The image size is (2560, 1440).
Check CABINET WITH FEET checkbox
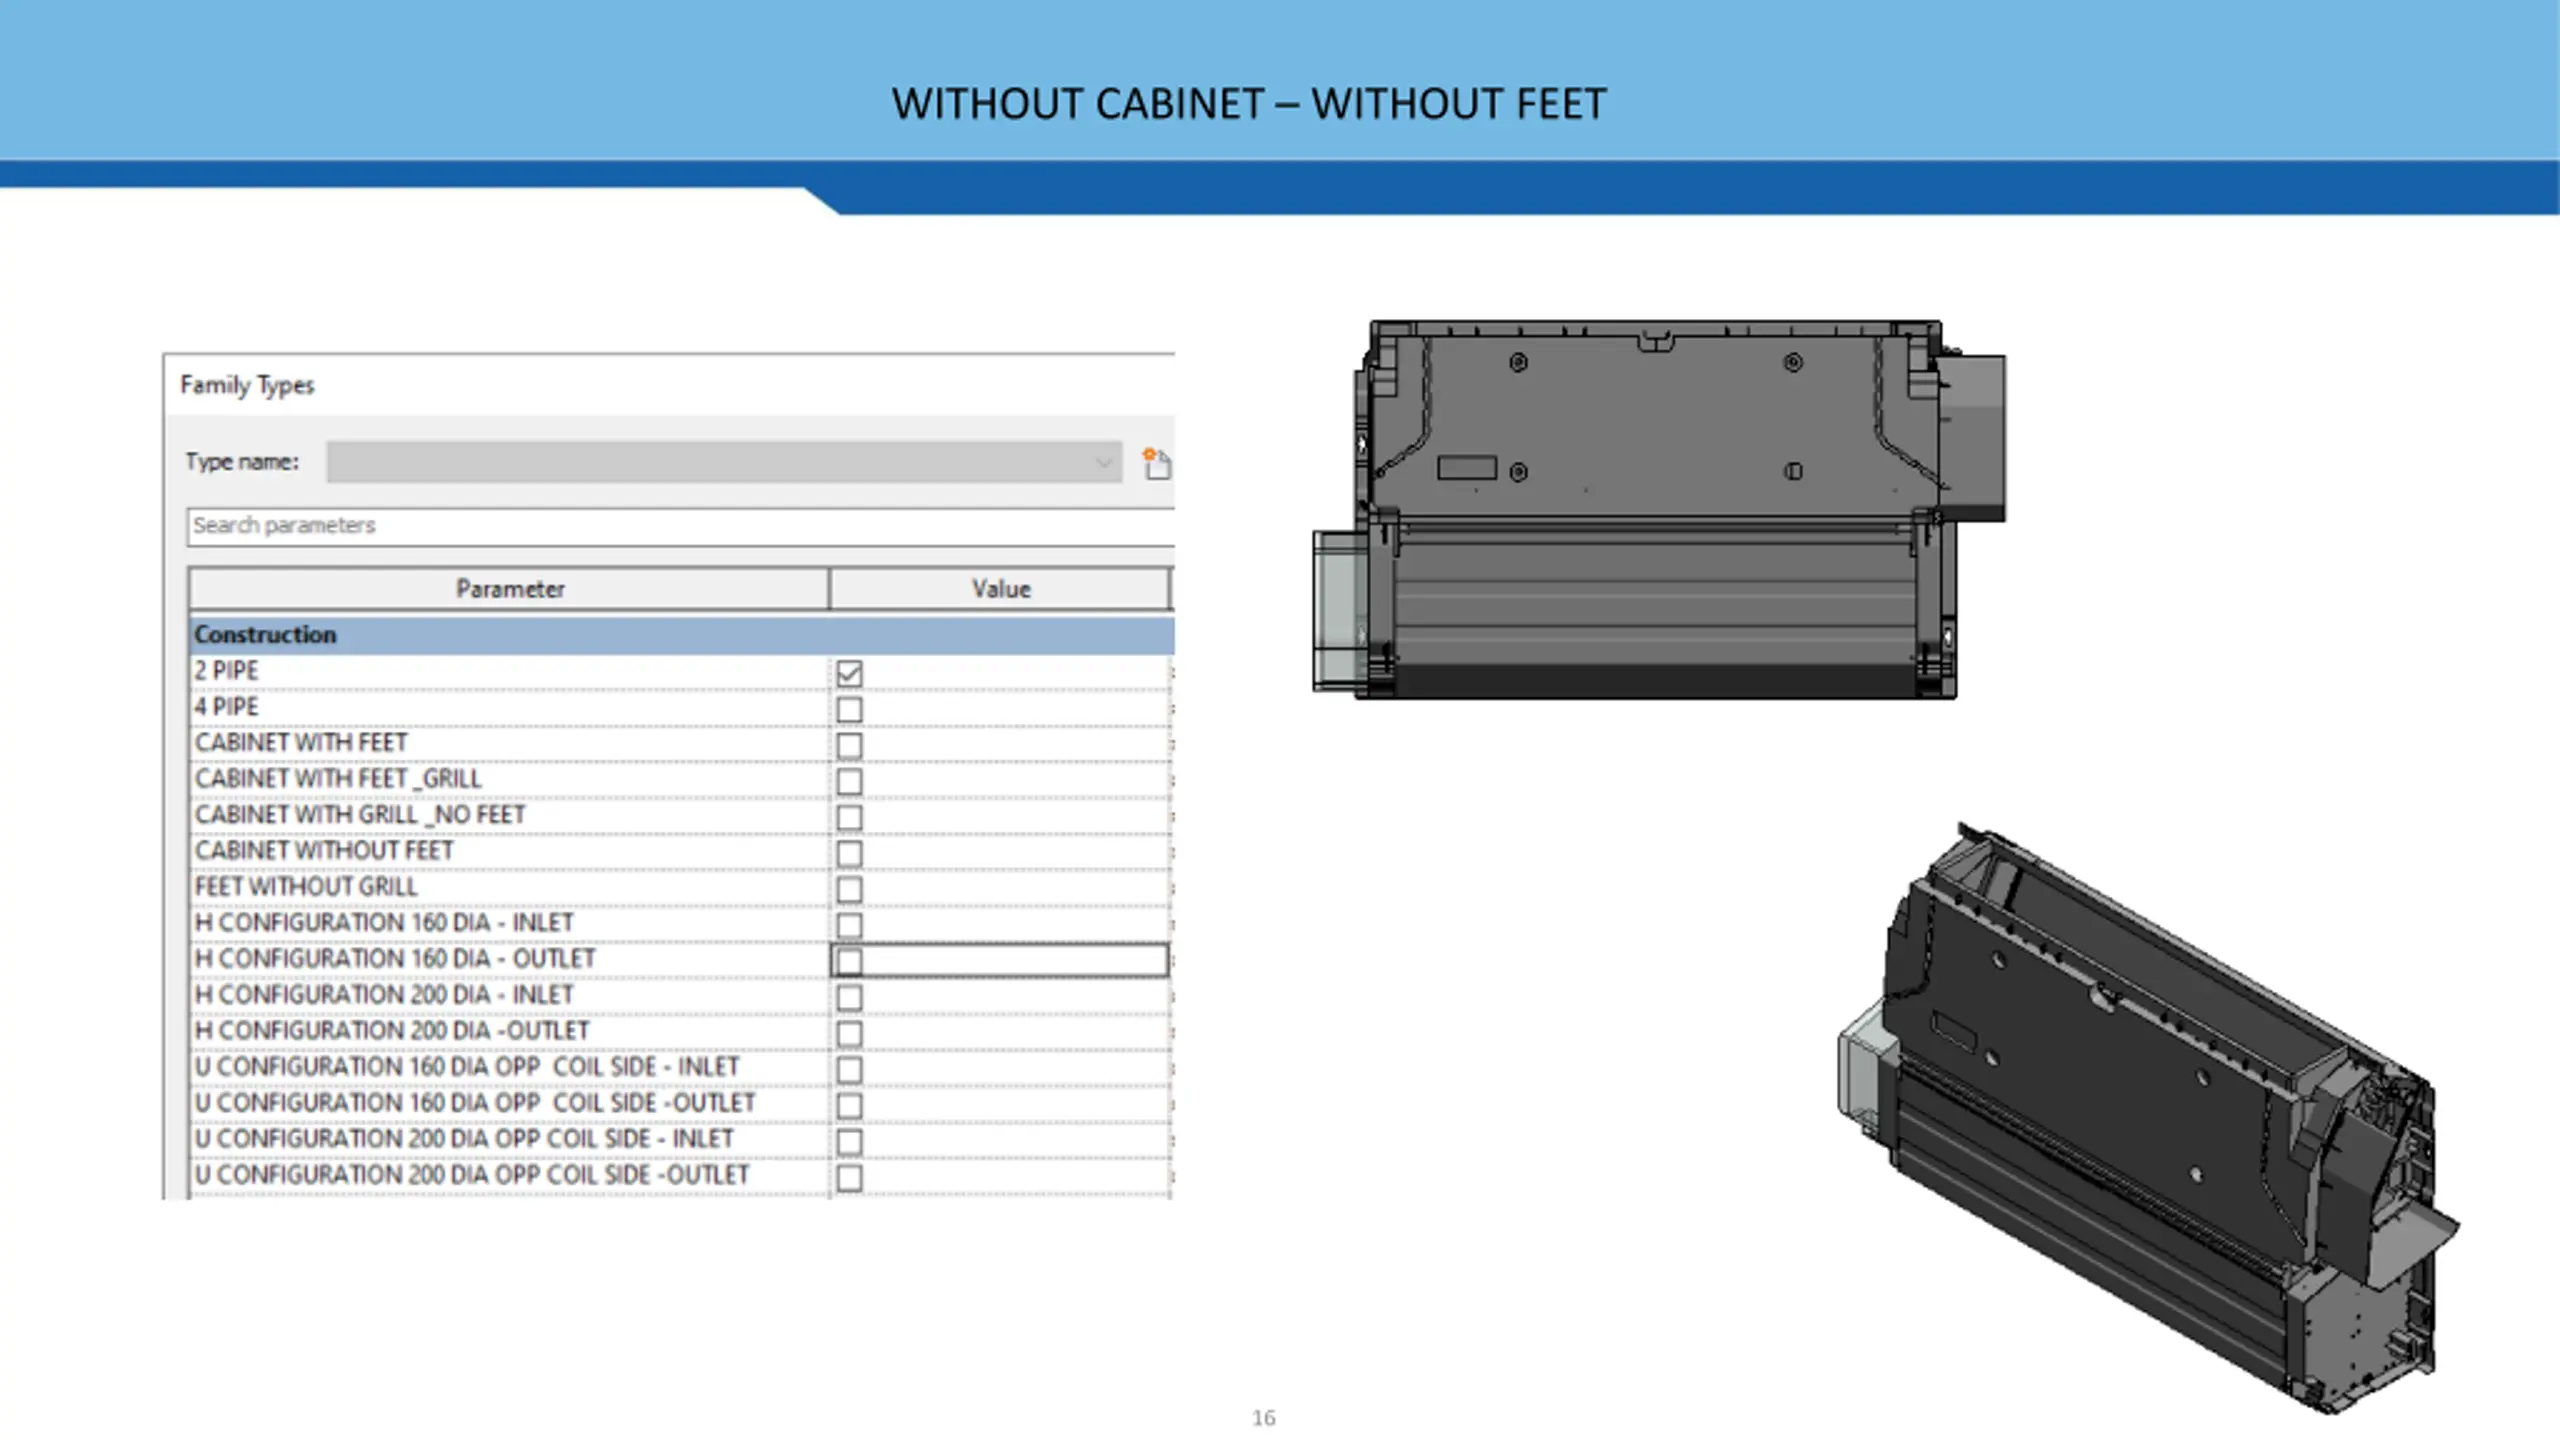[849, 745]
